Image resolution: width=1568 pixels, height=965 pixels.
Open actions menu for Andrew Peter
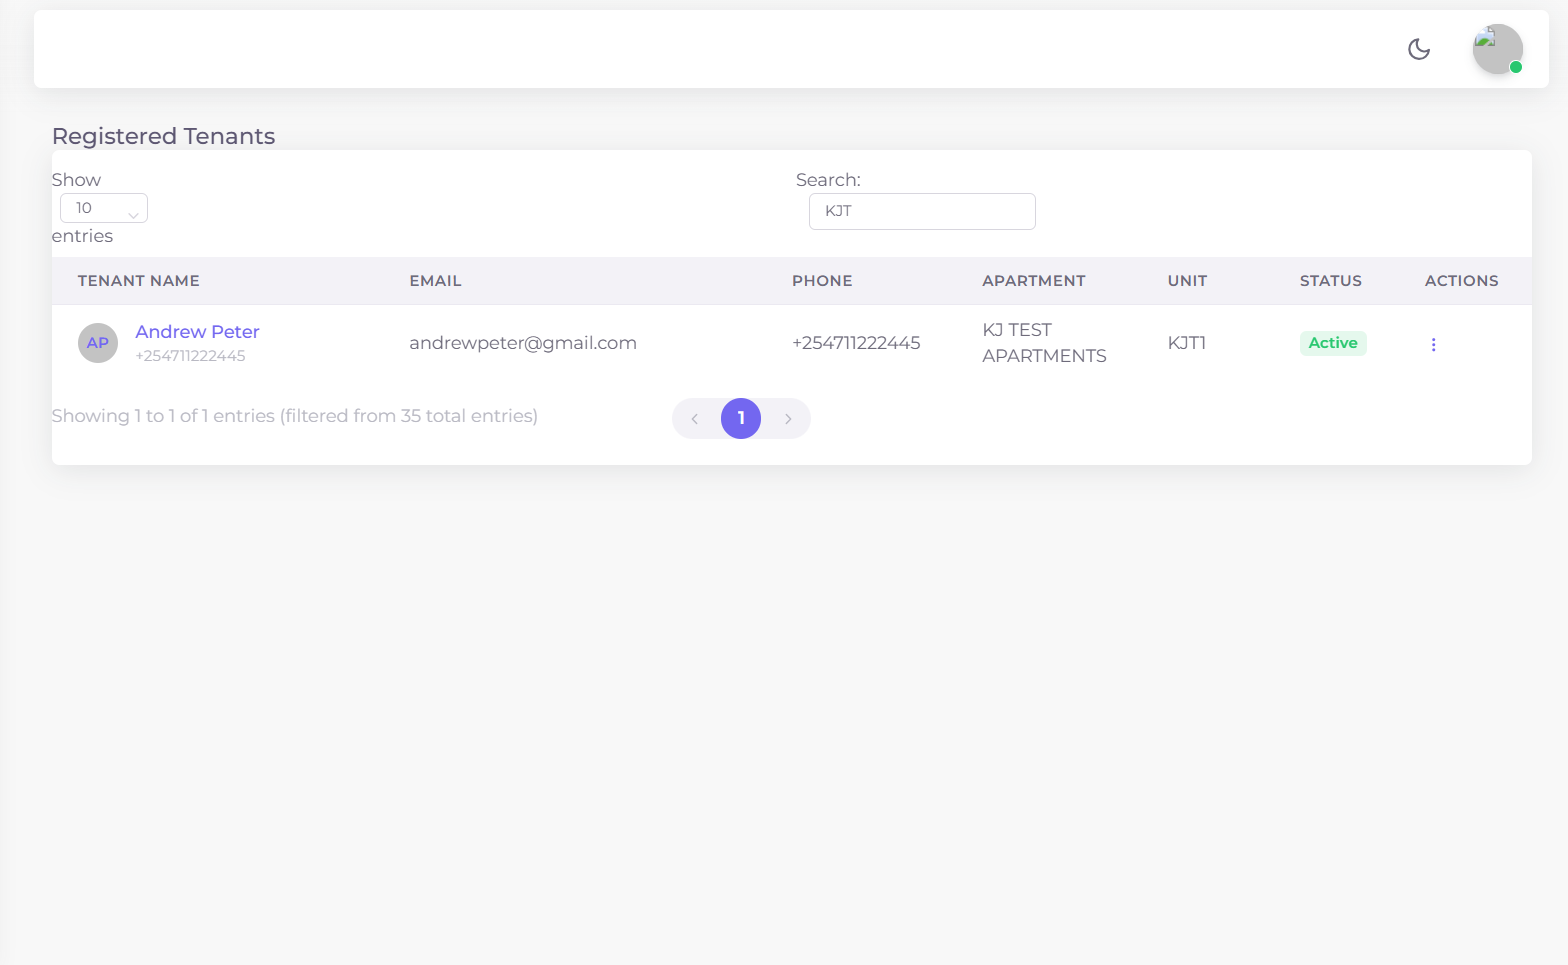point(1433,344)
